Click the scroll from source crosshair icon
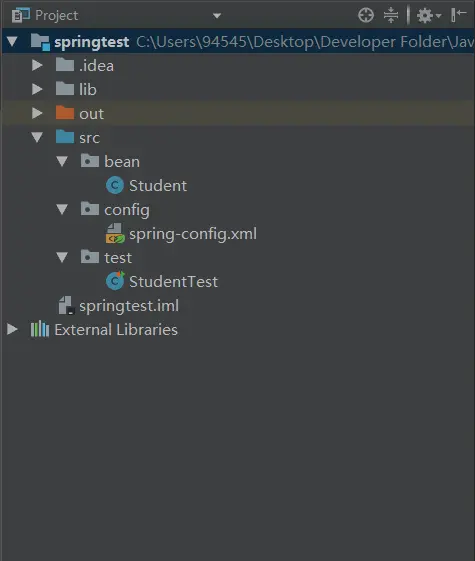 point(366,15)
